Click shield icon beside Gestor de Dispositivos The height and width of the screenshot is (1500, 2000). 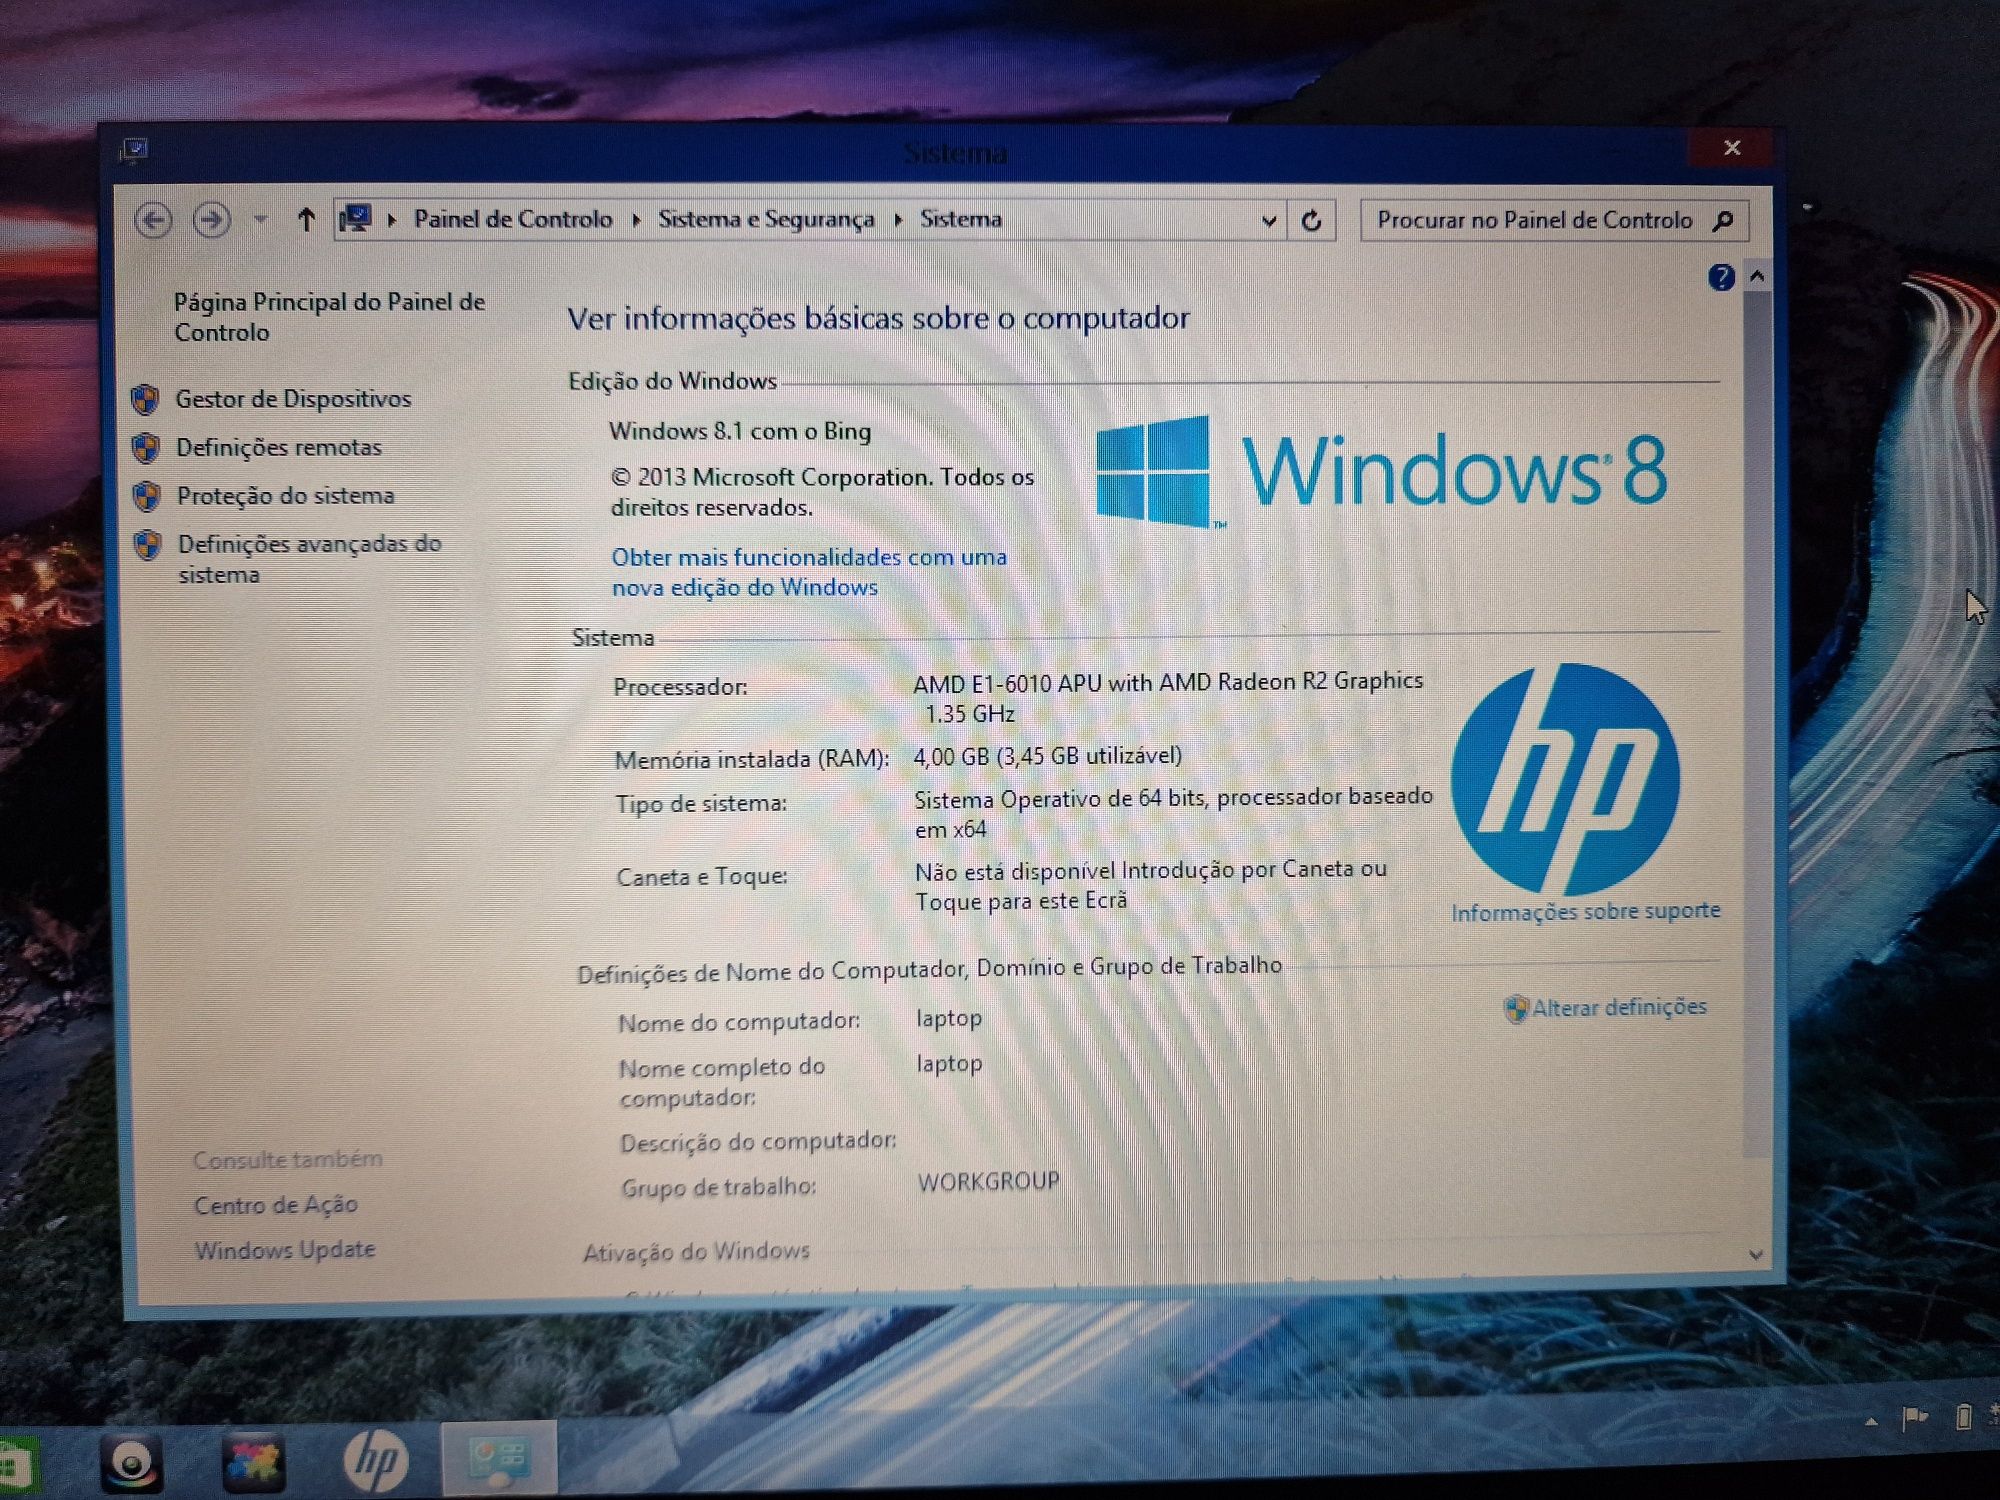coord(146,400)
